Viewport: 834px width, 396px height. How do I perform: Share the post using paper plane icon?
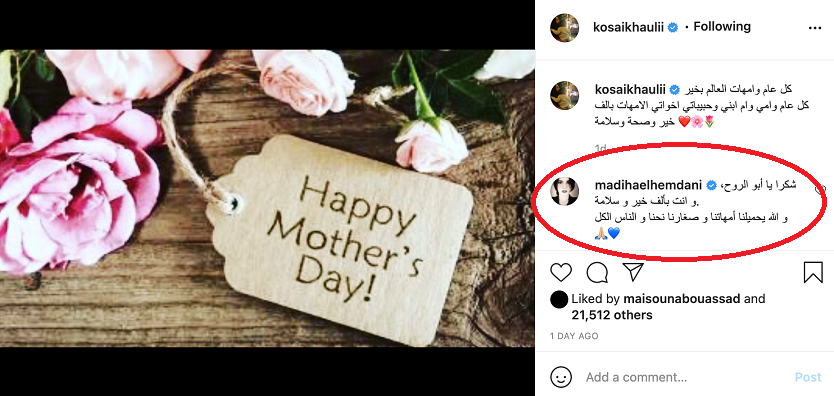click(633, 272)
